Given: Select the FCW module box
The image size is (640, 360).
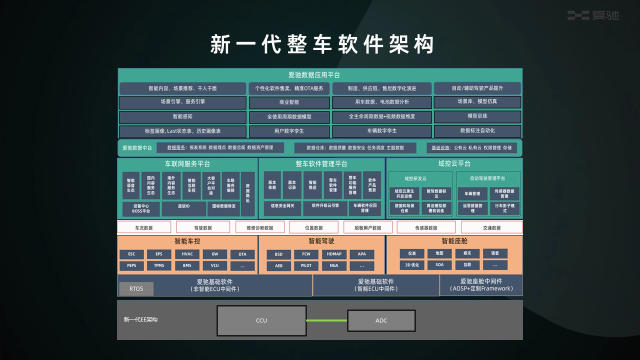Looking at the screenshot, I should click(306, 254).
